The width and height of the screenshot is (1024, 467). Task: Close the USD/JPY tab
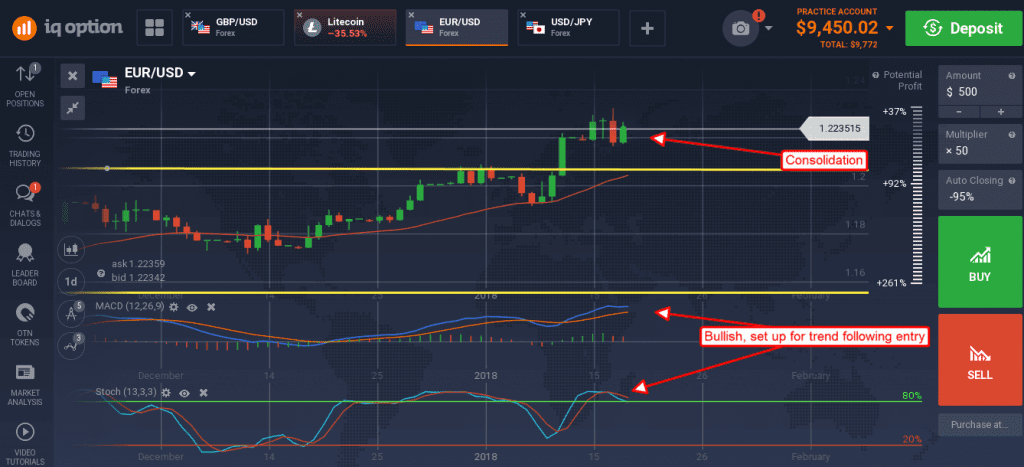point(524,14)
